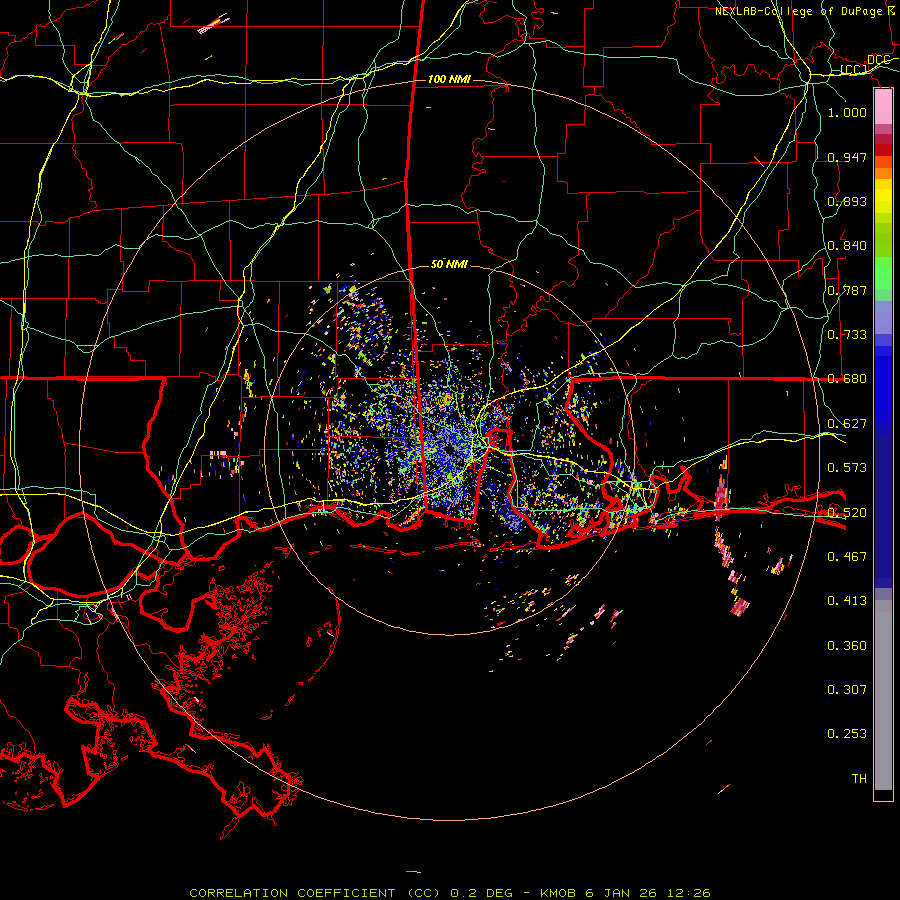This screenshot has width=900, height=900.
Task: Click the 0.520 scale value
Action: click(847, 513)
